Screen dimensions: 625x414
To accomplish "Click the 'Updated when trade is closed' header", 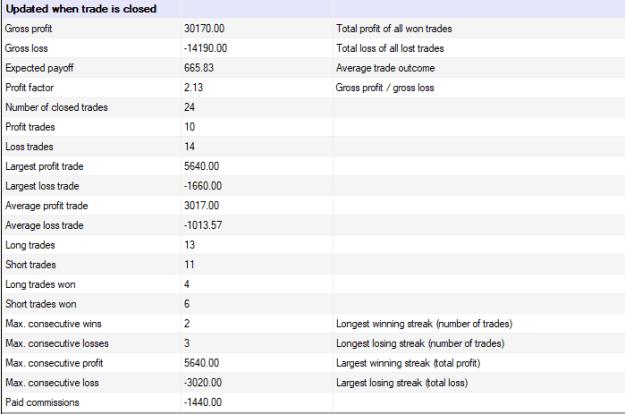I will click(81, 9).
